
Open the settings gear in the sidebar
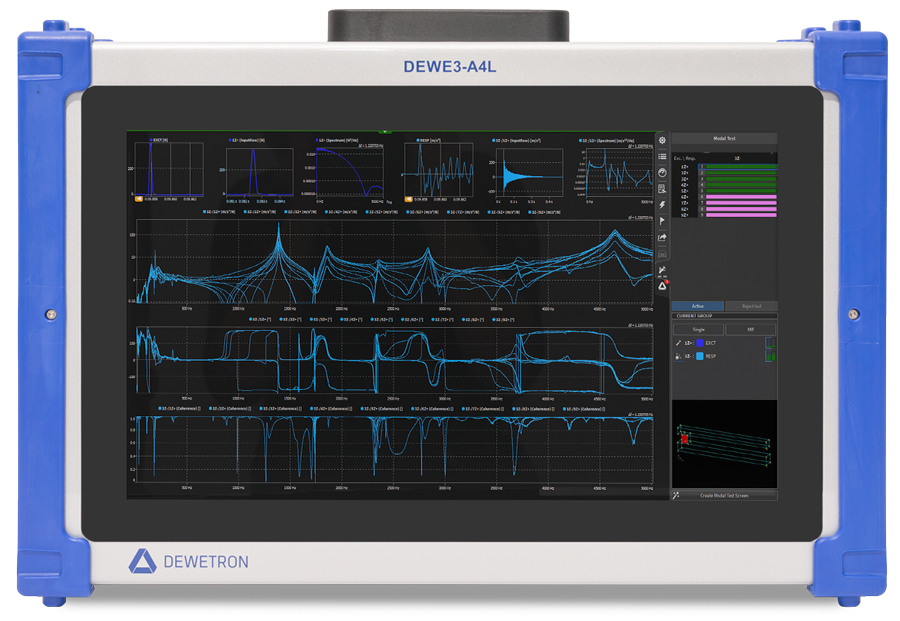click(x=662, y=140)
